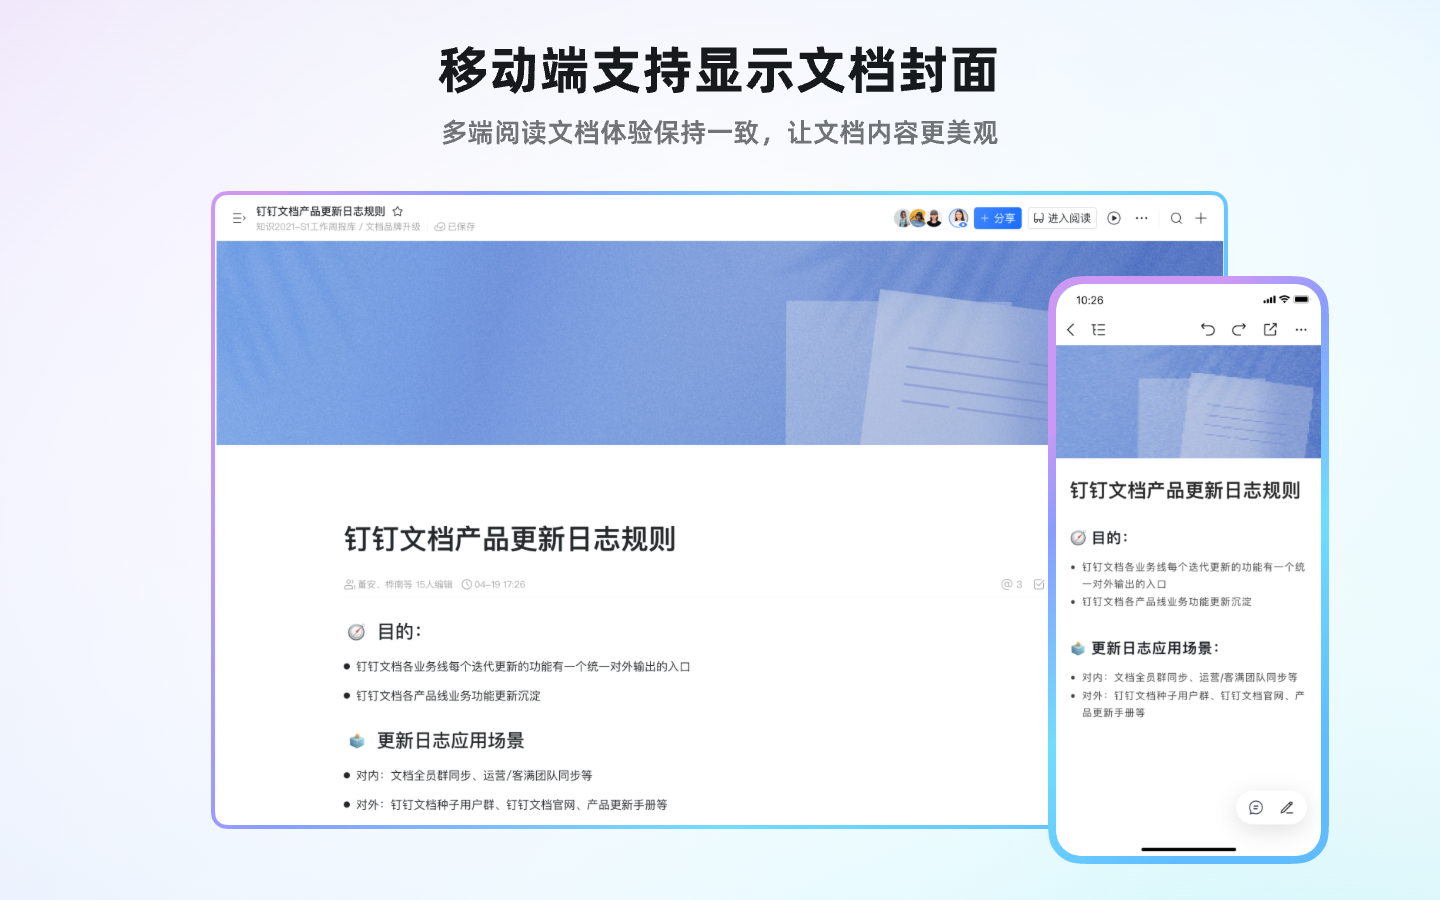The width and height of the screenshot is (1440, 900).
Task: Click the leftmost collaborator avatar in the desktop header
Action: [x=902, y=218]
